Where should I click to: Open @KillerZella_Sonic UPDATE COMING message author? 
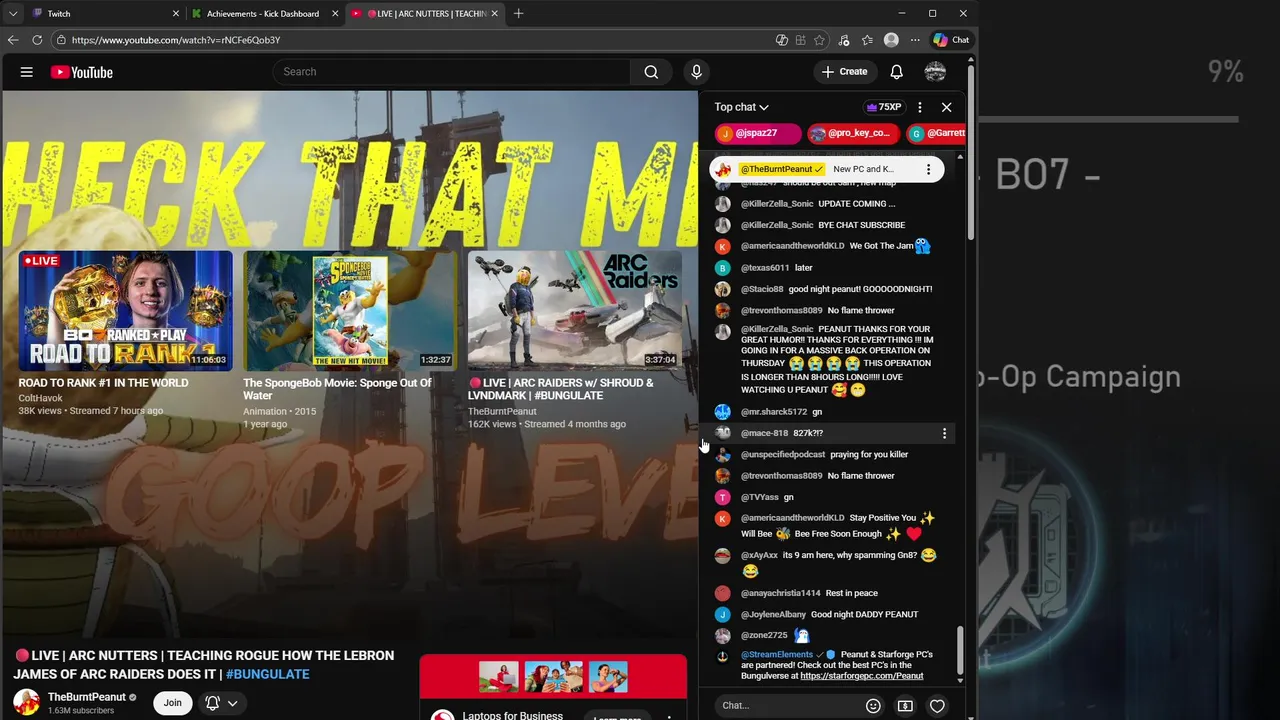pos(777,204)
